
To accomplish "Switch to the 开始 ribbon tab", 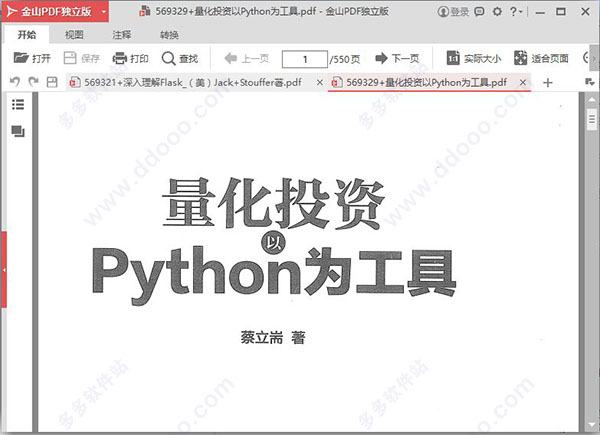I will [x=27, y=35].
